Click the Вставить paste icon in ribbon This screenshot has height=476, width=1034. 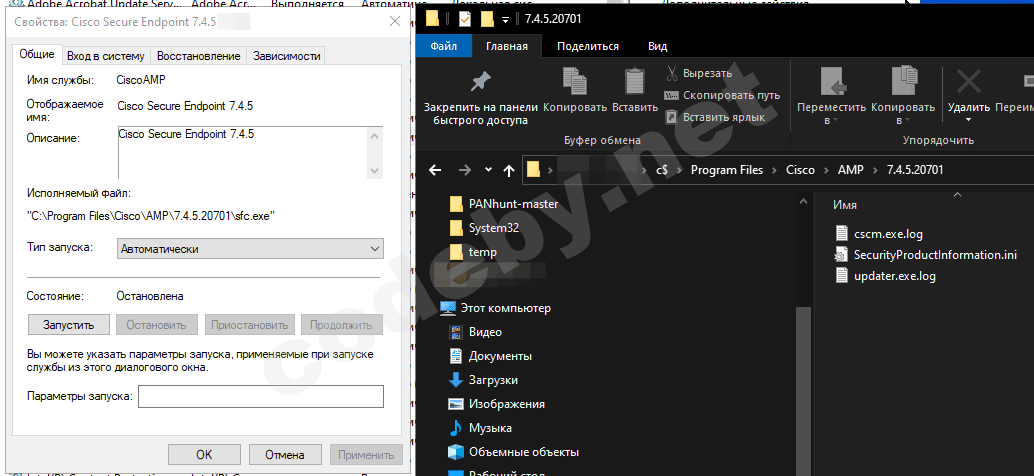click(634, 82)
